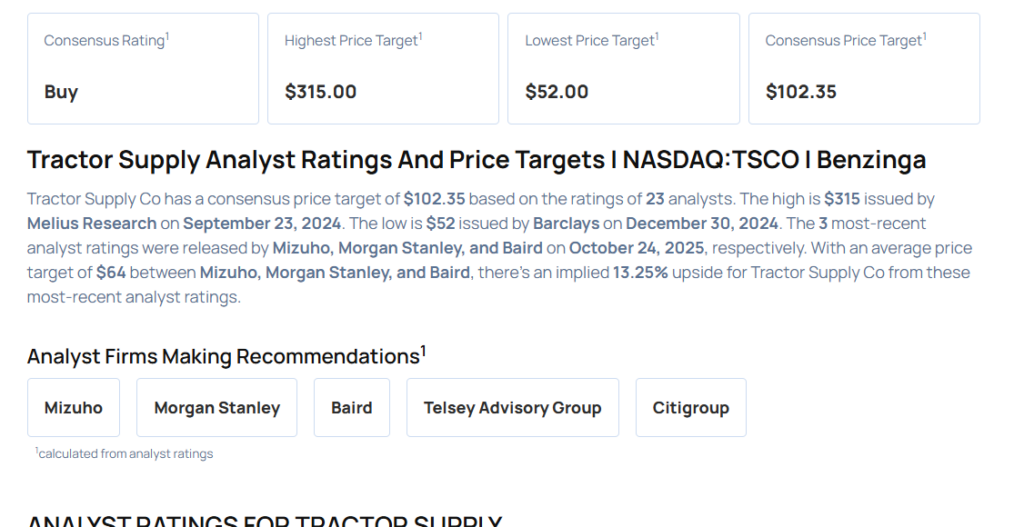Choose the Baird analyst firm button
Screen dimensions: 1024x527
[351, 408]
